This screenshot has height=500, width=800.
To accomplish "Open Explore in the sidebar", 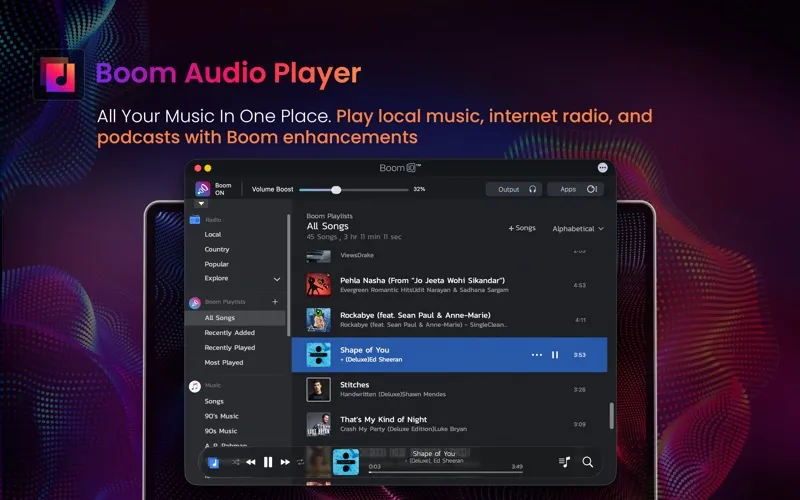I will [x=216, y=279].
